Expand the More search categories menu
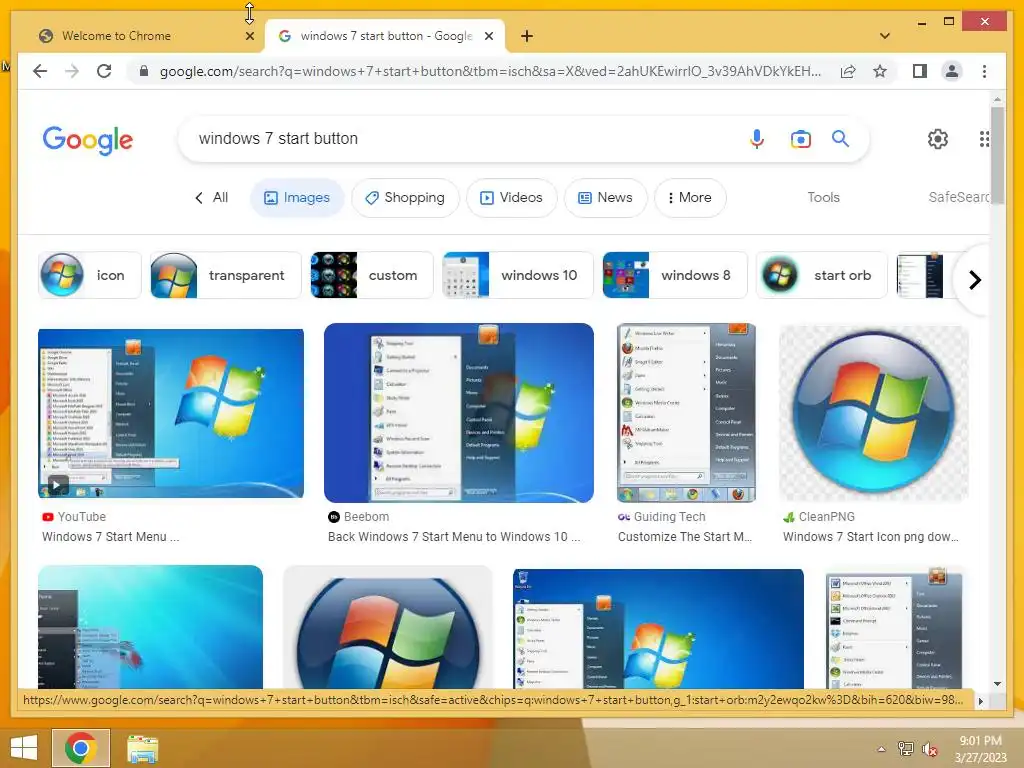1024x768 pixels. pos(690,197)
